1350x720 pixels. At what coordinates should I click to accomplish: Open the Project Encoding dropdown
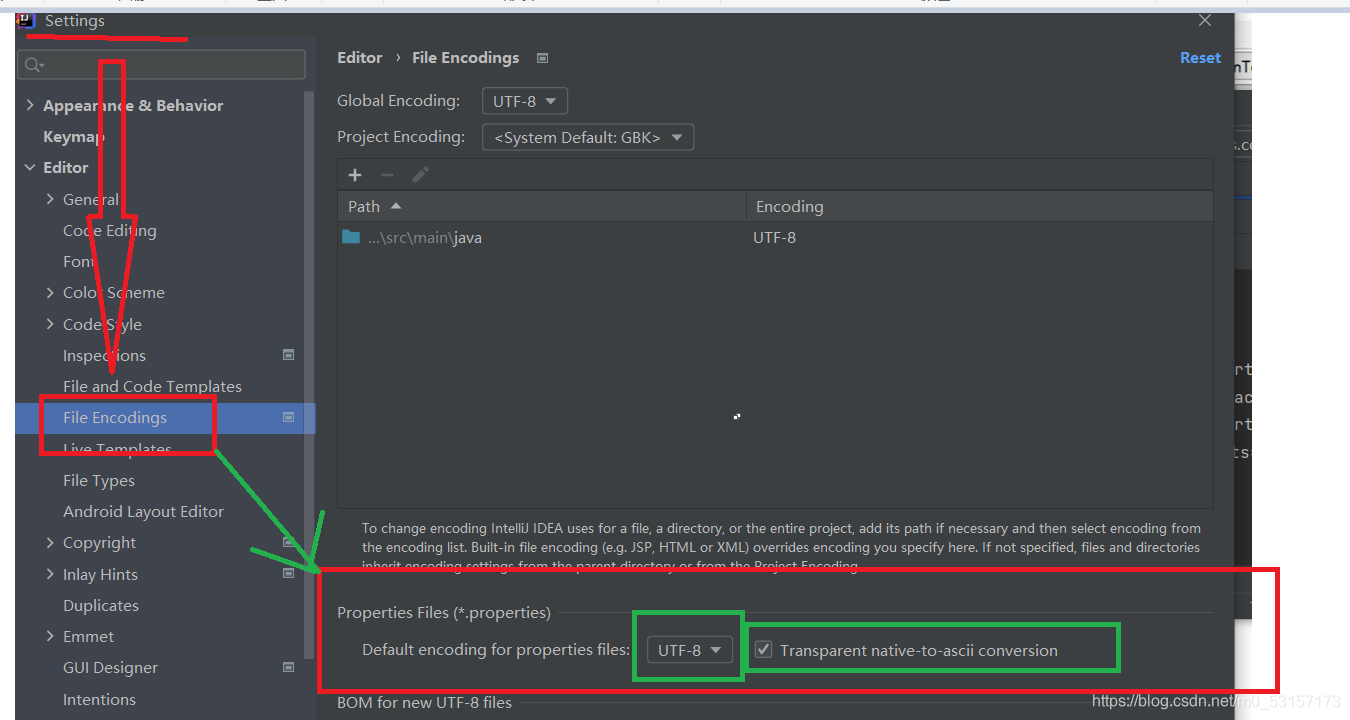coord(588,138)
